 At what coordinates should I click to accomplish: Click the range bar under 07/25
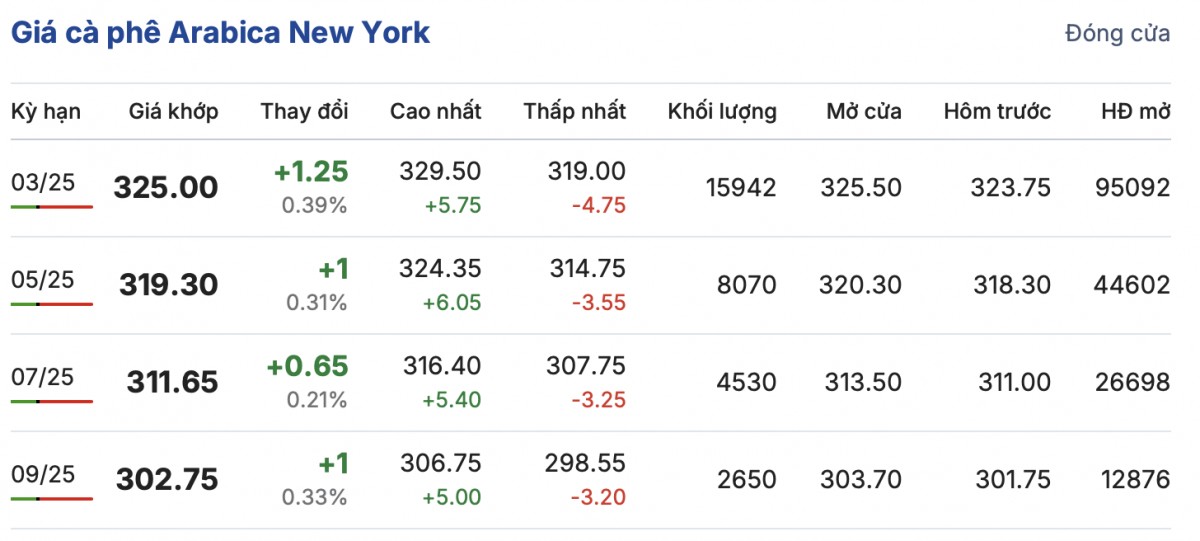click(52, 402)
